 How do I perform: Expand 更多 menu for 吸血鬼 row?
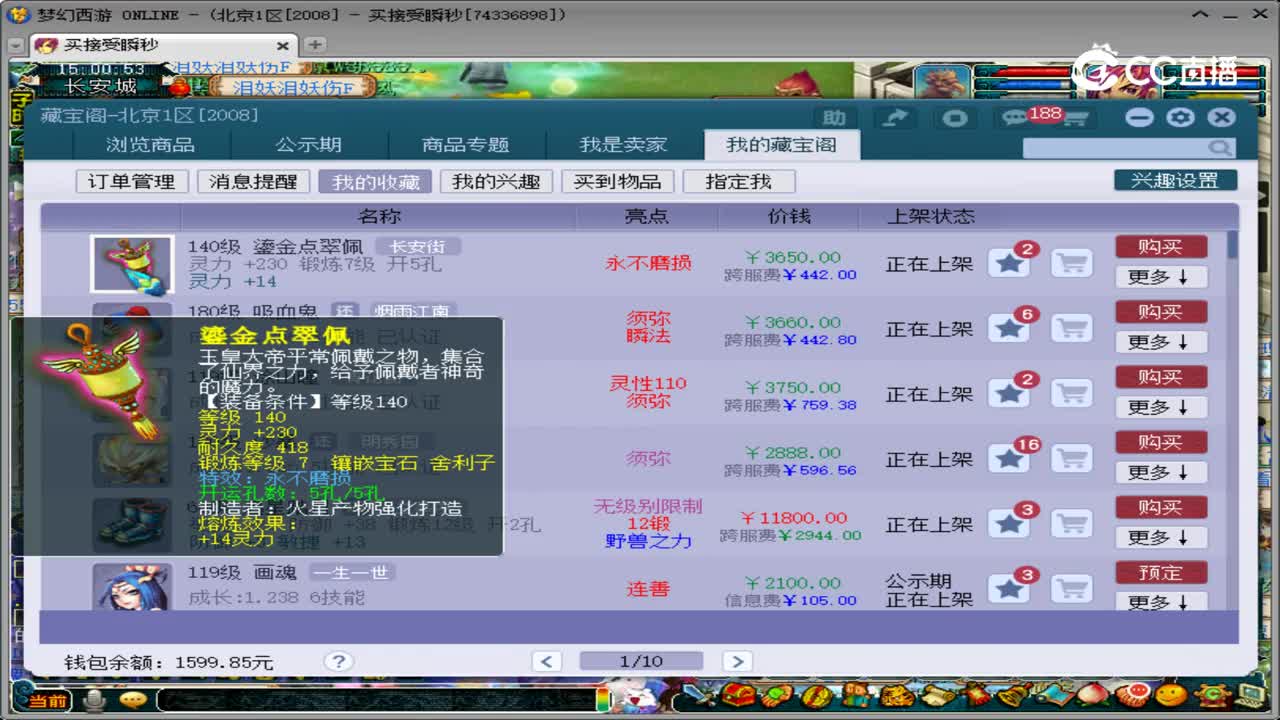(x=1160, y=342)
